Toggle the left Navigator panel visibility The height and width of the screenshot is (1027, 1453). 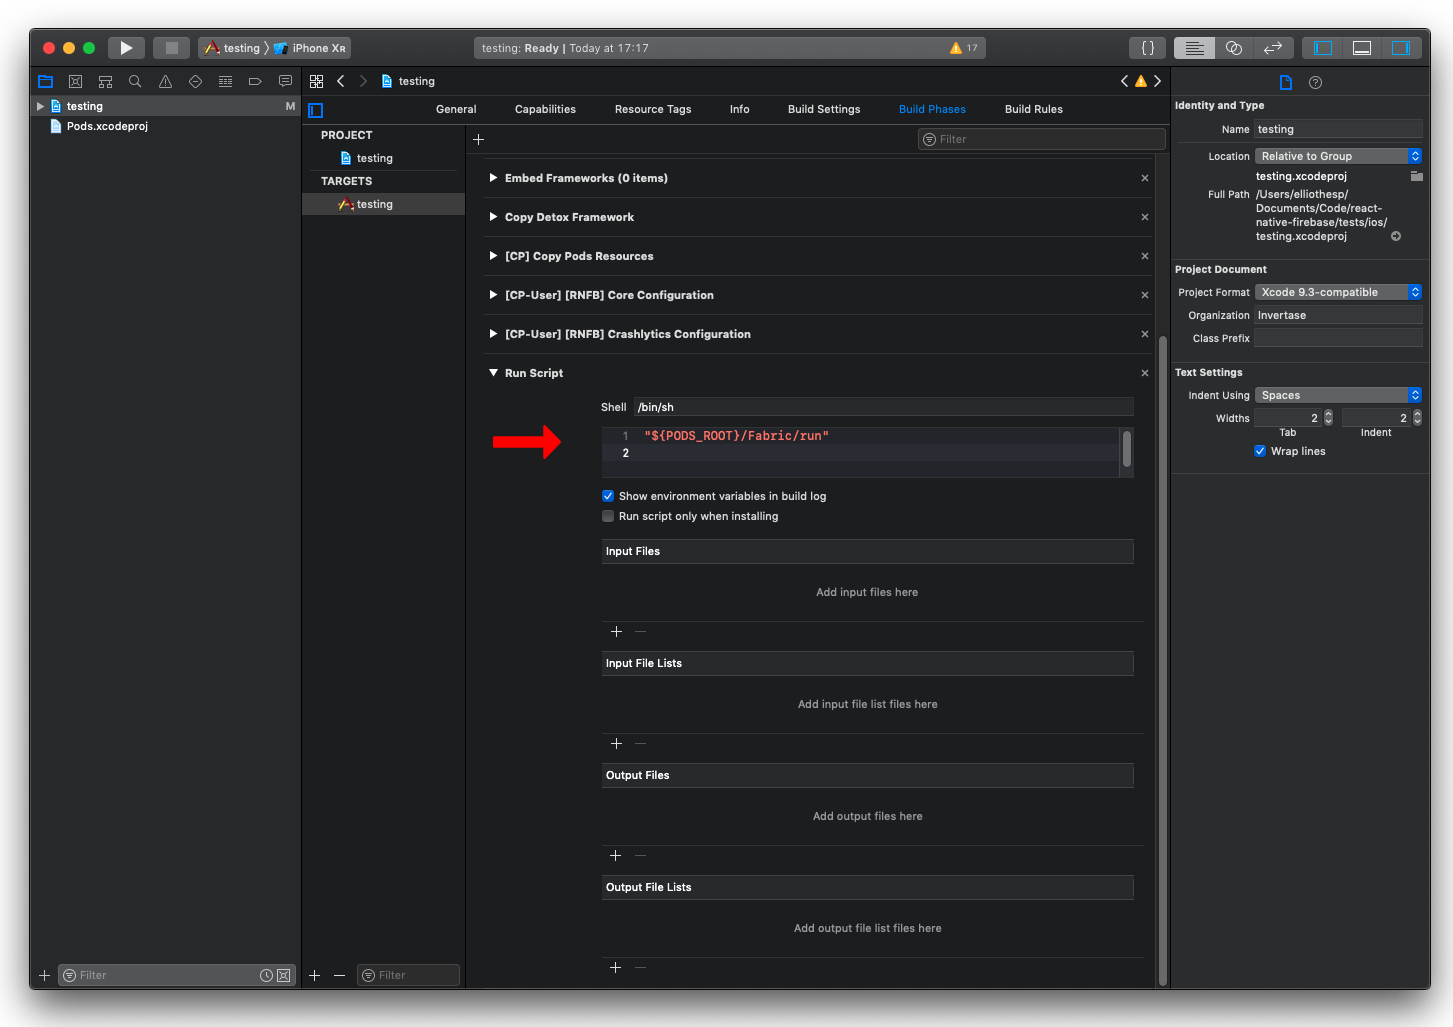1323,48
